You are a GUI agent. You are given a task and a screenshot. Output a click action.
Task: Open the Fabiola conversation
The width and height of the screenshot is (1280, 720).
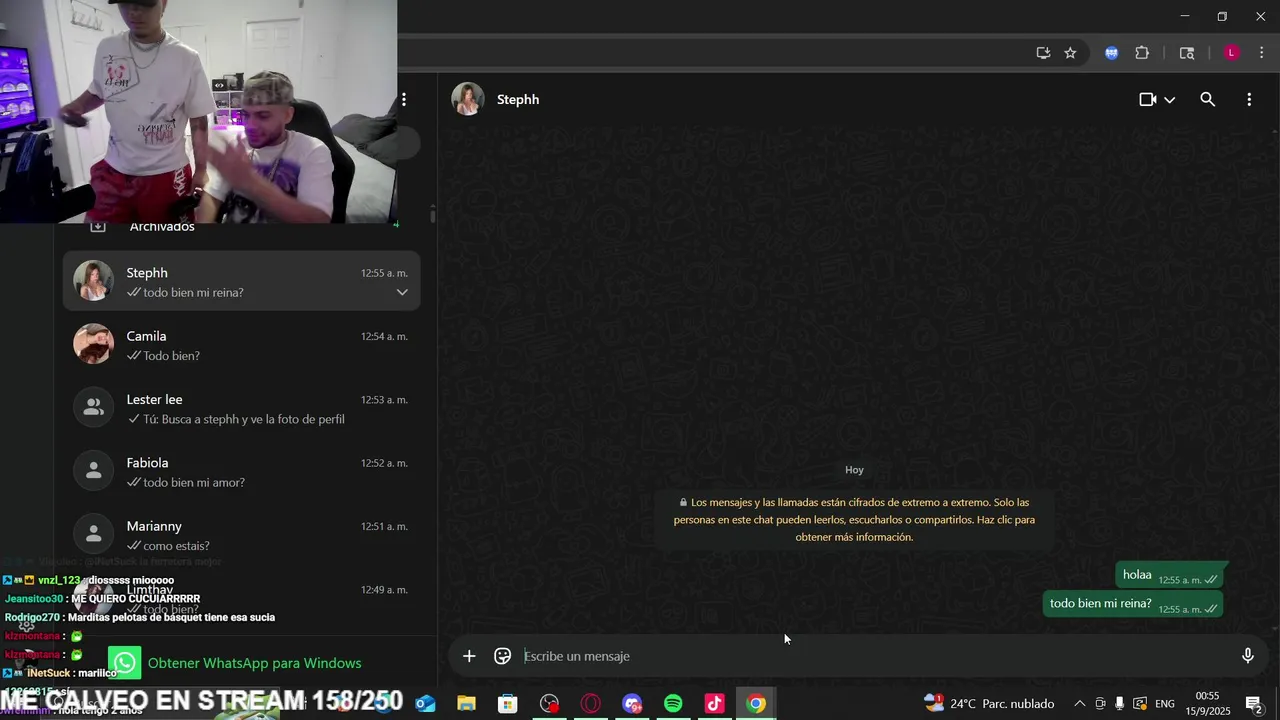point(241,472)
